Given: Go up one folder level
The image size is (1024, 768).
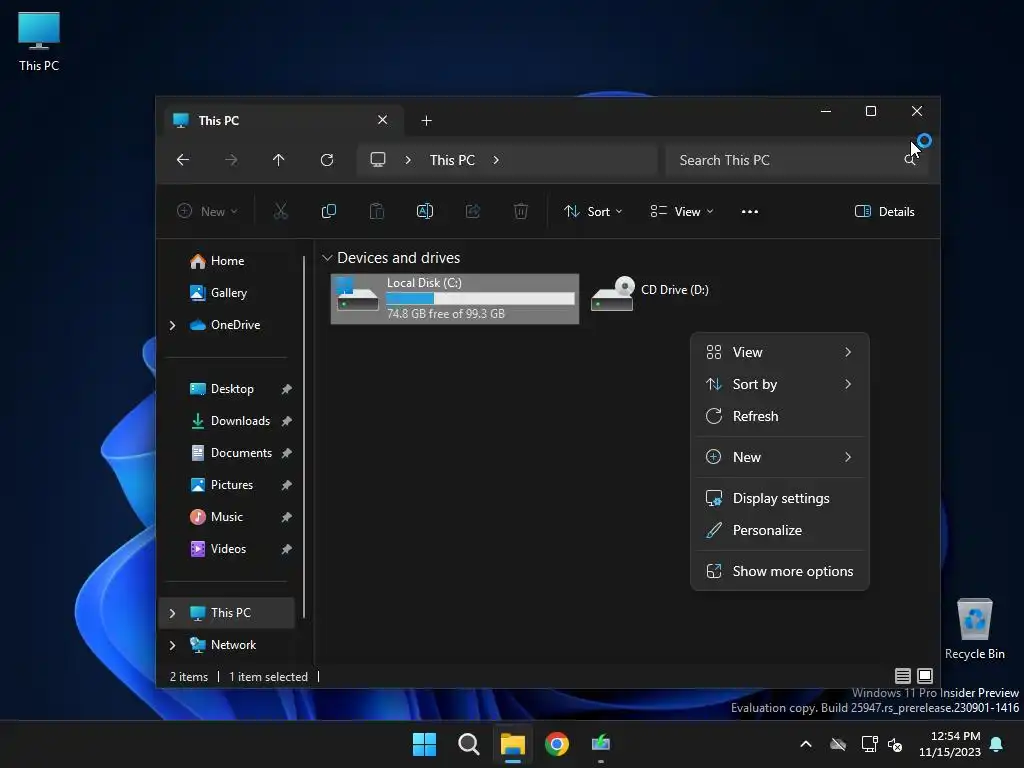Looking at the screenshot, I should tap(279, 160).
